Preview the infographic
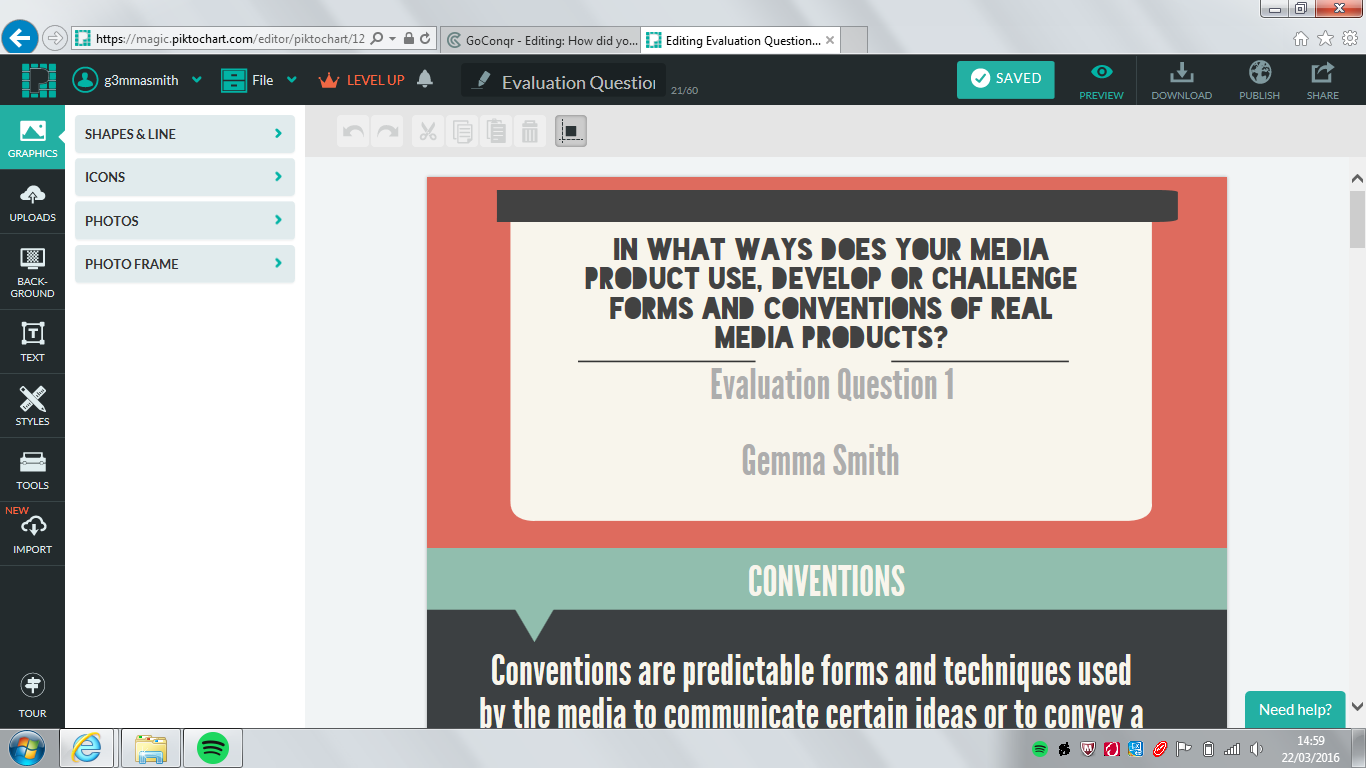The width and height of the screenshot is (1366, 768). [x=1101, y=81]
